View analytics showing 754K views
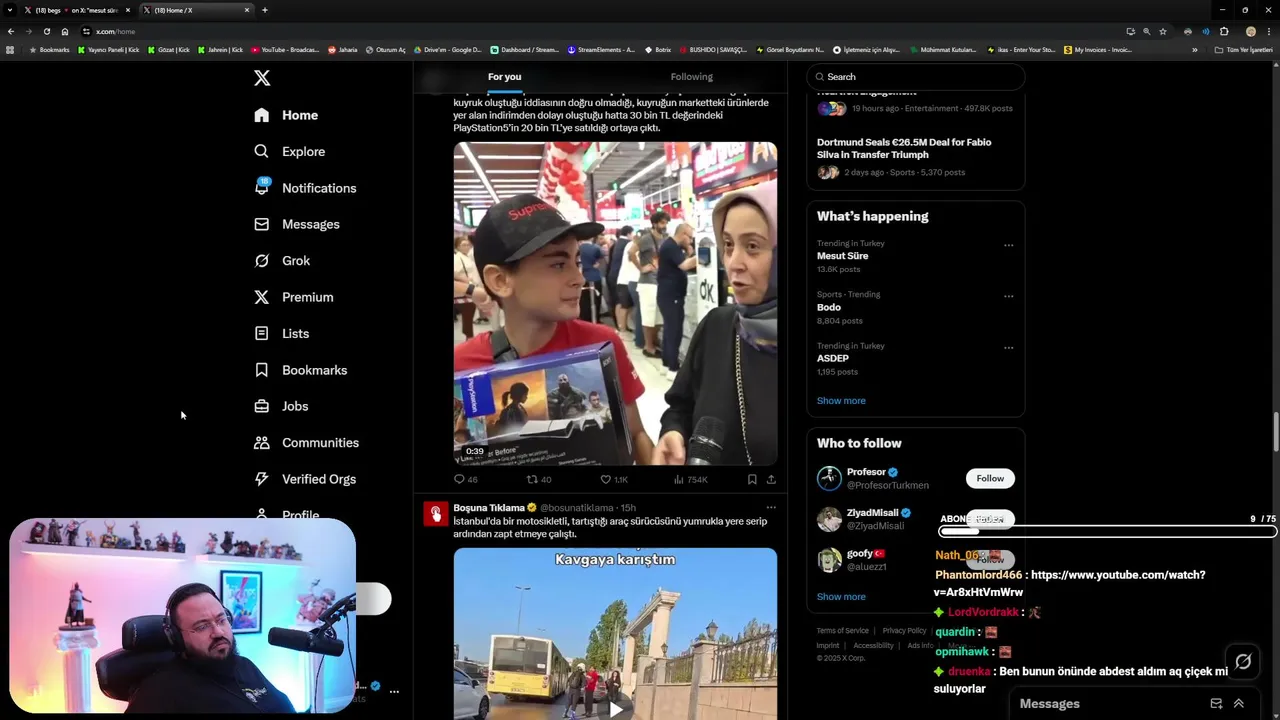 690,480
